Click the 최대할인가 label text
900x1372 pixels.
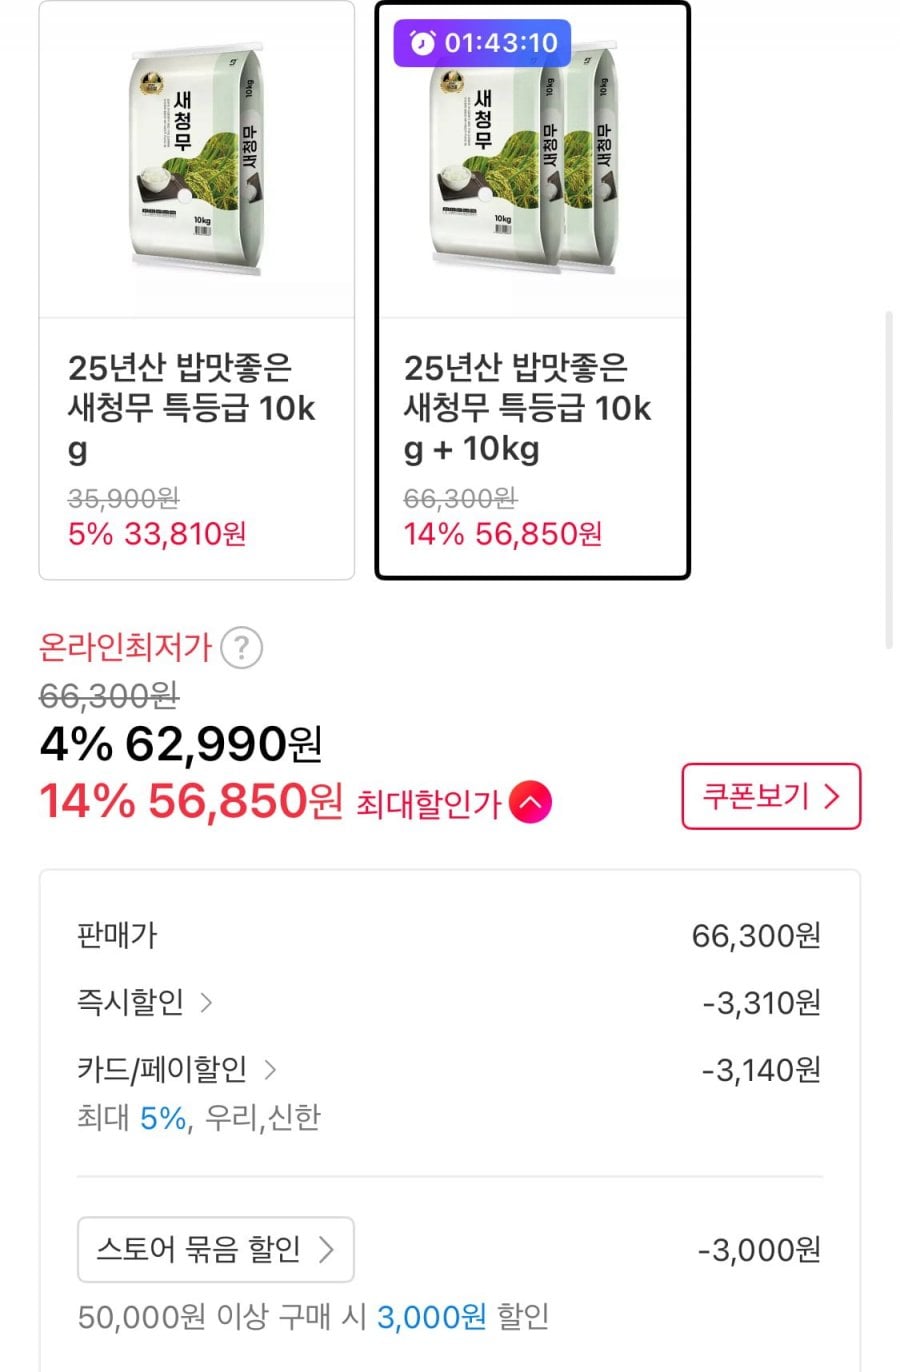[428, 804]
